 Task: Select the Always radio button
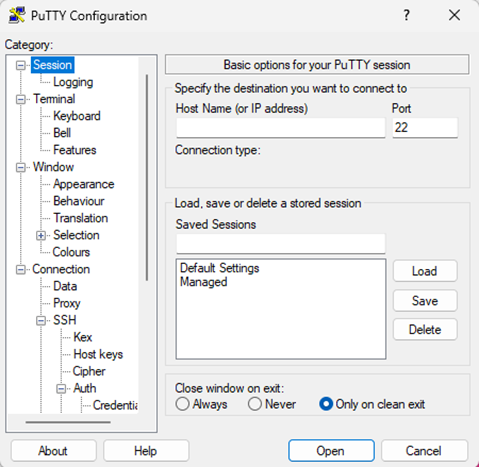pyautogui.click(x=182, y=404)
